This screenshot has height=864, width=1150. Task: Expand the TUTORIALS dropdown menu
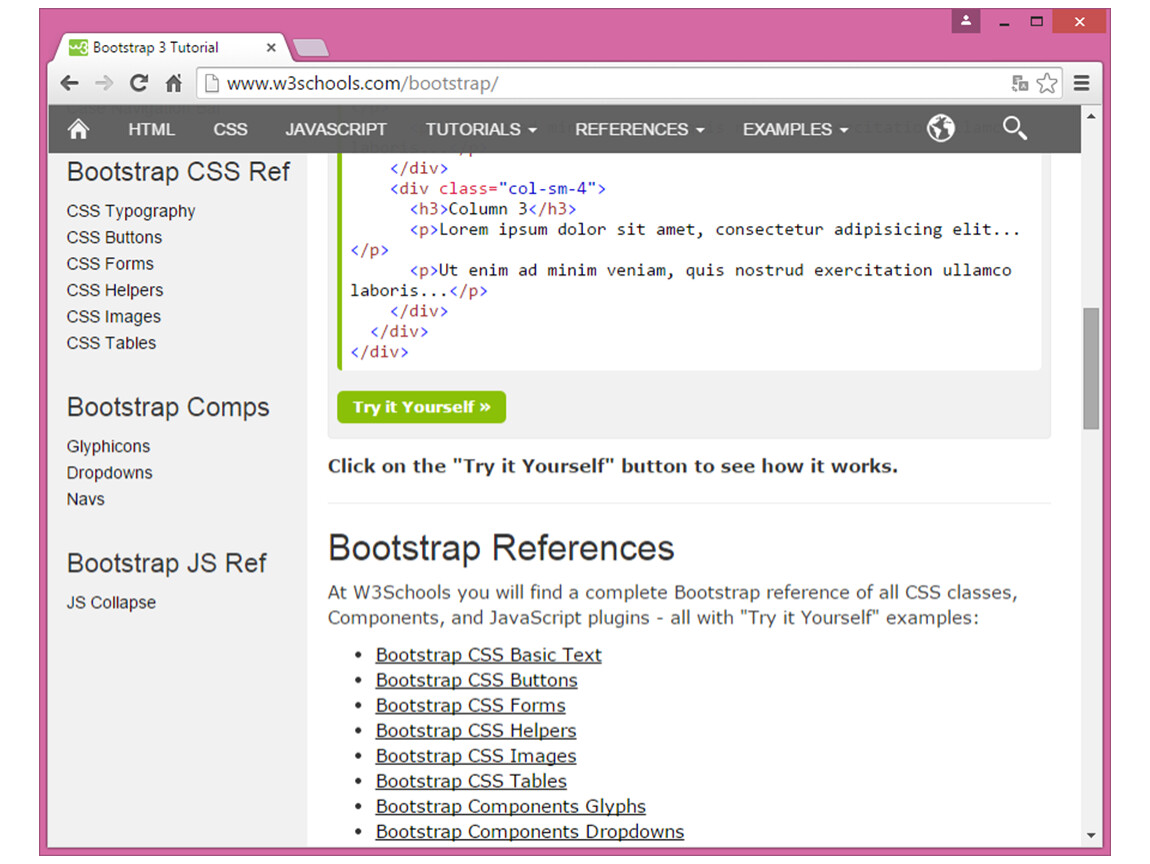(480, 129)
